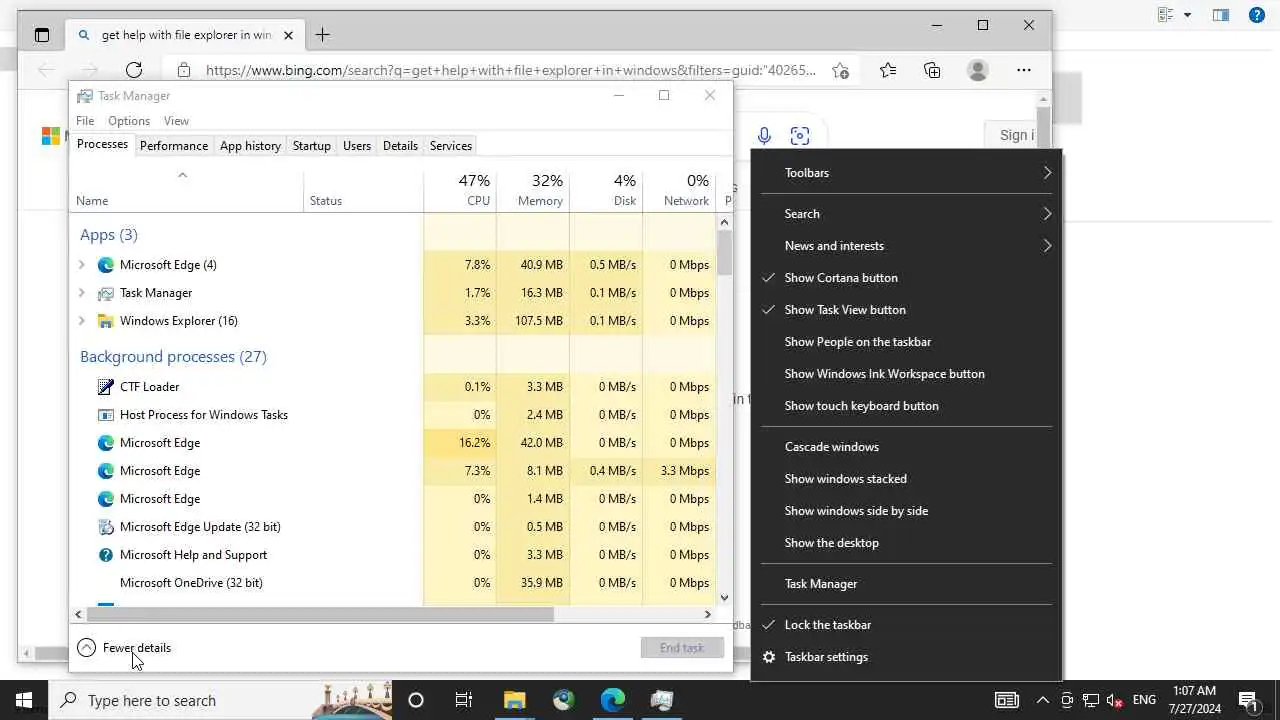The width and height of the screenshot is (1280, 720).
Task: Click the Windows Explorer folder icon in Apps
Action: [106, 321]
